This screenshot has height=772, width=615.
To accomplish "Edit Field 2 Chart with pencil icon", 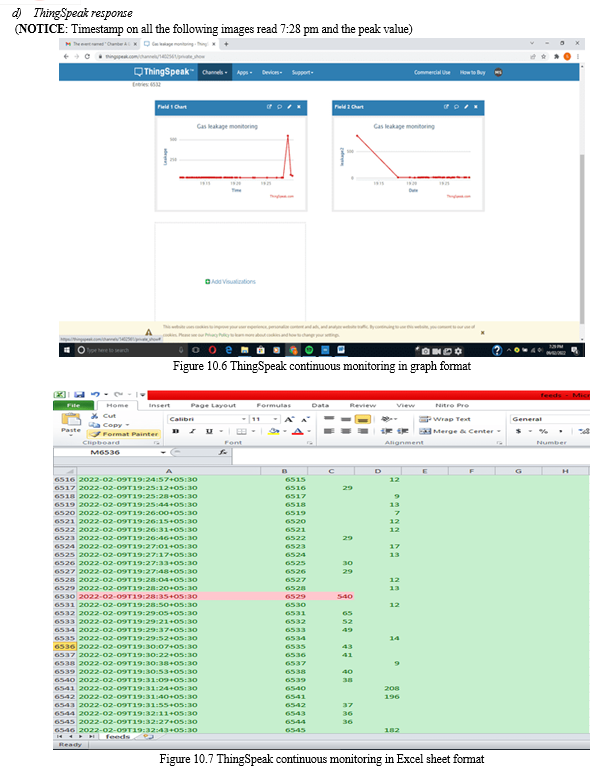I will pyautogui.click(x=466, y=107).
